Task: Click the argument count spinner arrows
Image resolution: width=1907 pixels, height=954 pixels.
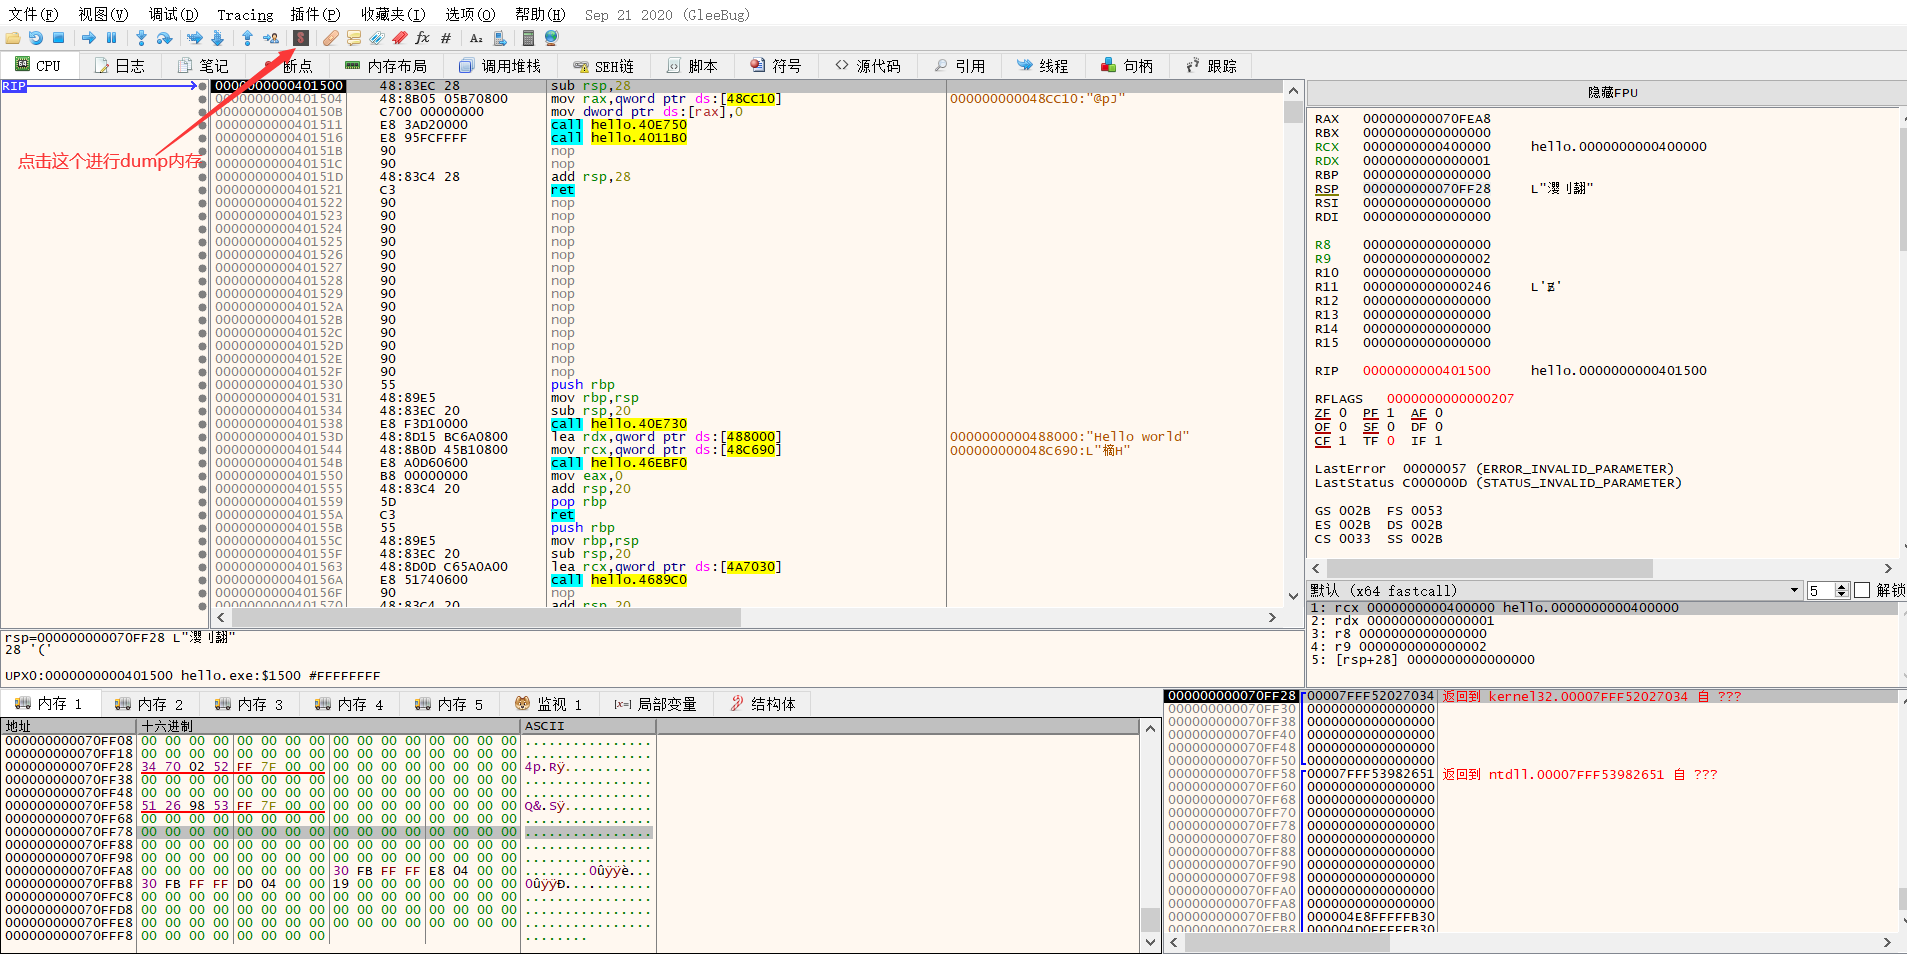Action: (1842, 591)
